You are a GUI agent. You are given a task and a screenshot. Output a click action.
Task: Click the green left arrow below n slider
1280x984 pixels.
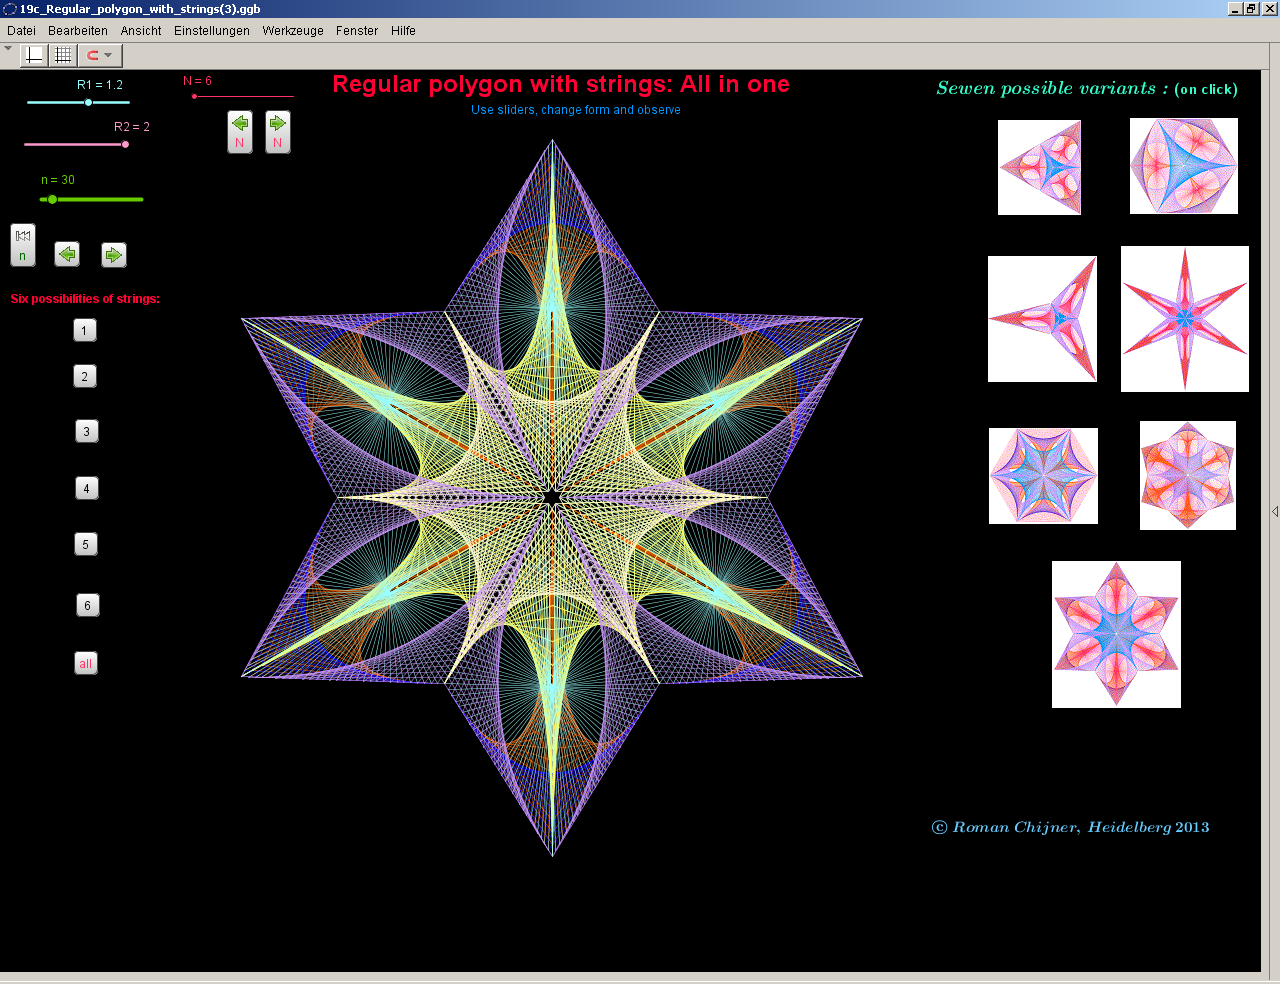pyautogui.click(x=67, y=255)
